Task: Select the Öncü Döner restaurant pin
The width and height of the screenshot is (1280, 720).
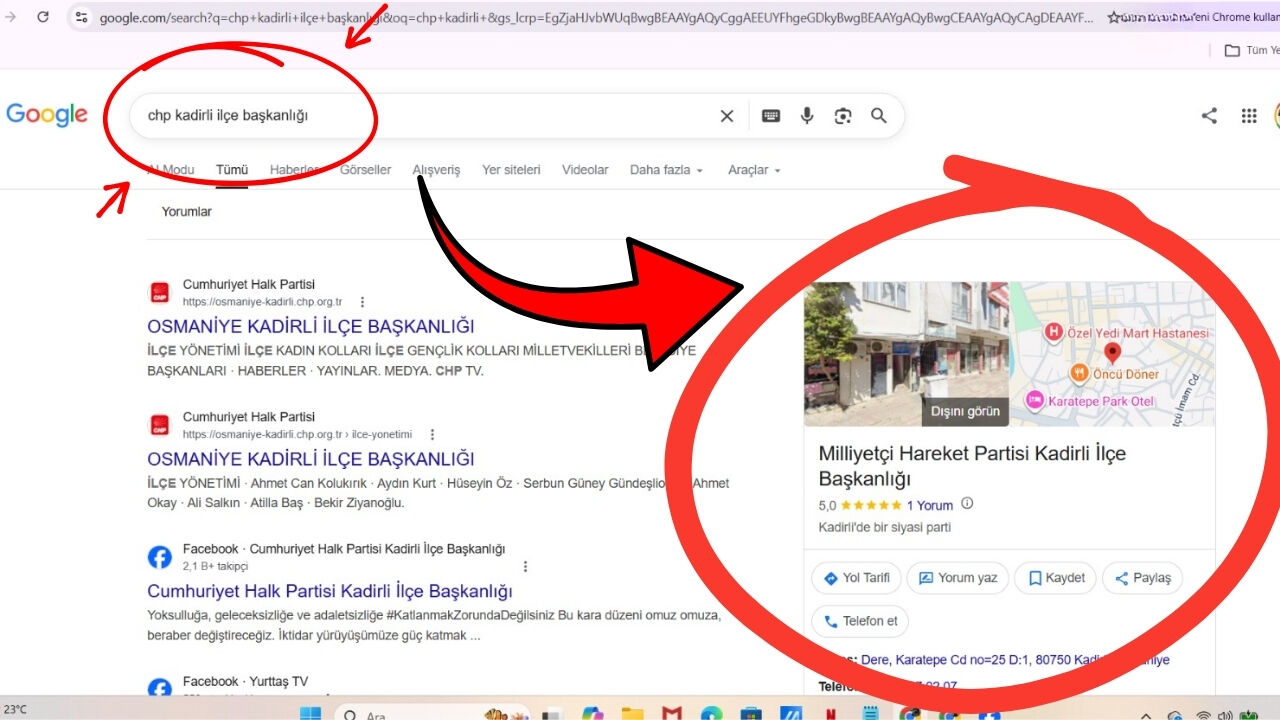Action: tap(1079, 373)
